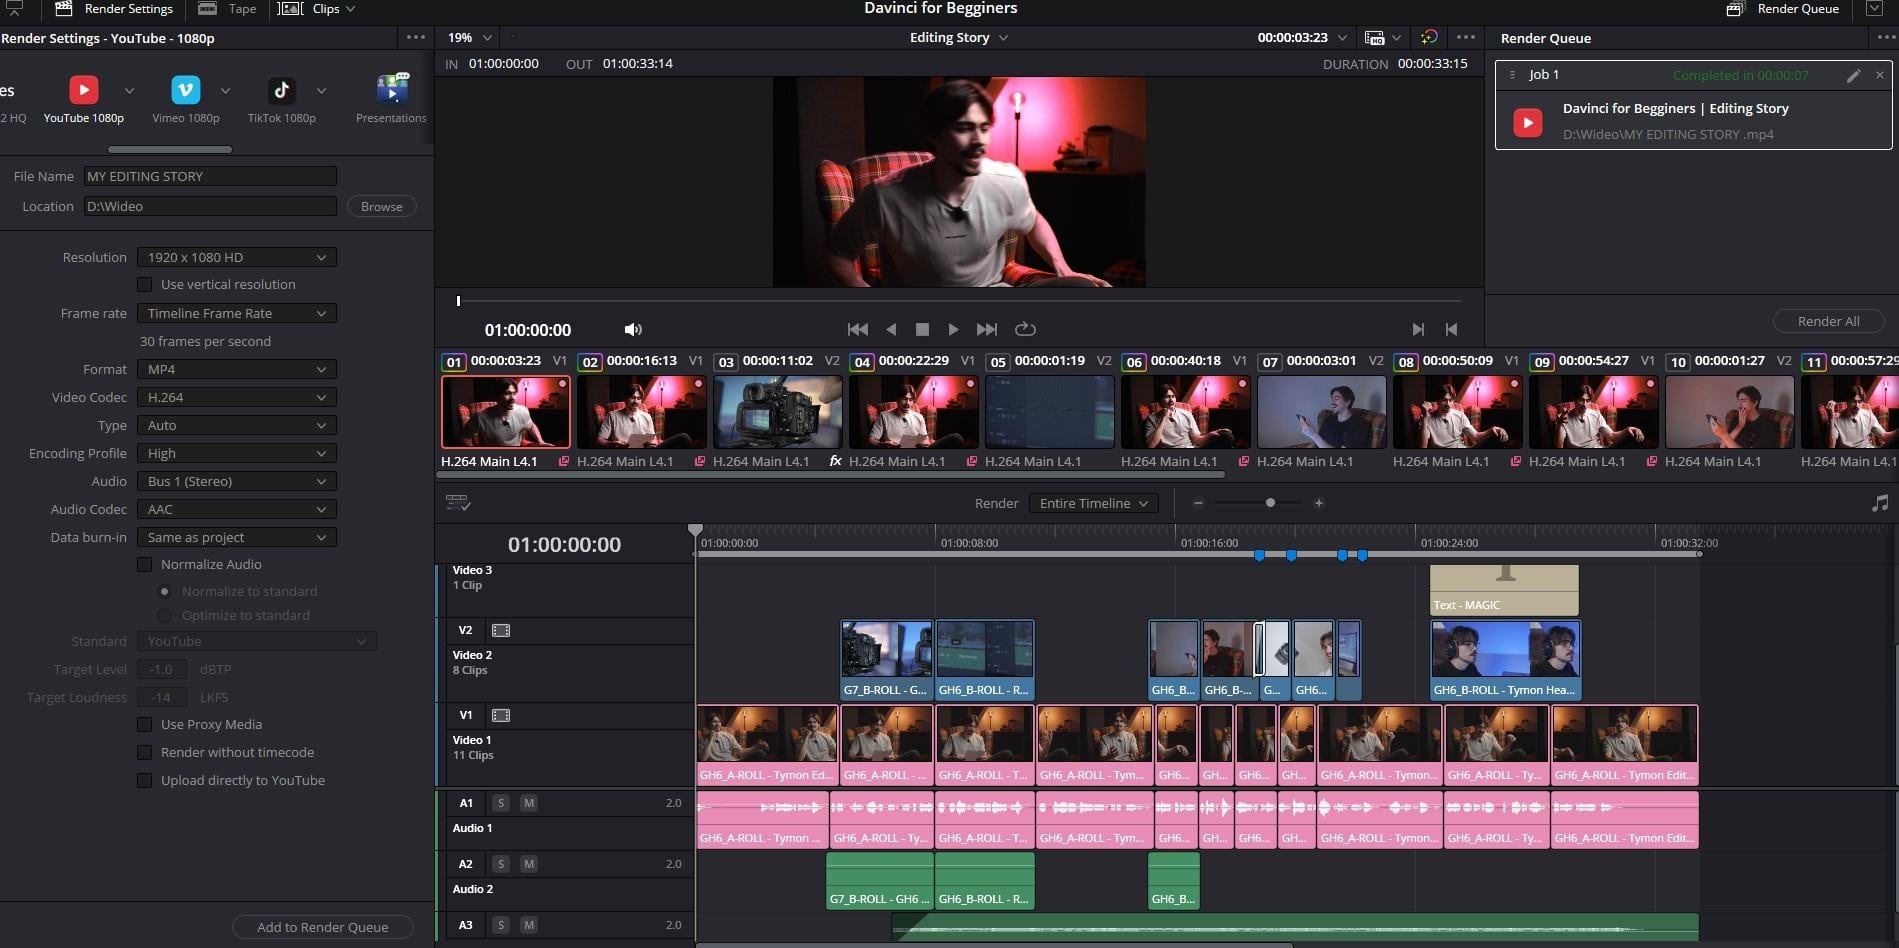1899x948 pixels.
Task: Open the Format MP4 dropdown
Action: click(236, 369)
